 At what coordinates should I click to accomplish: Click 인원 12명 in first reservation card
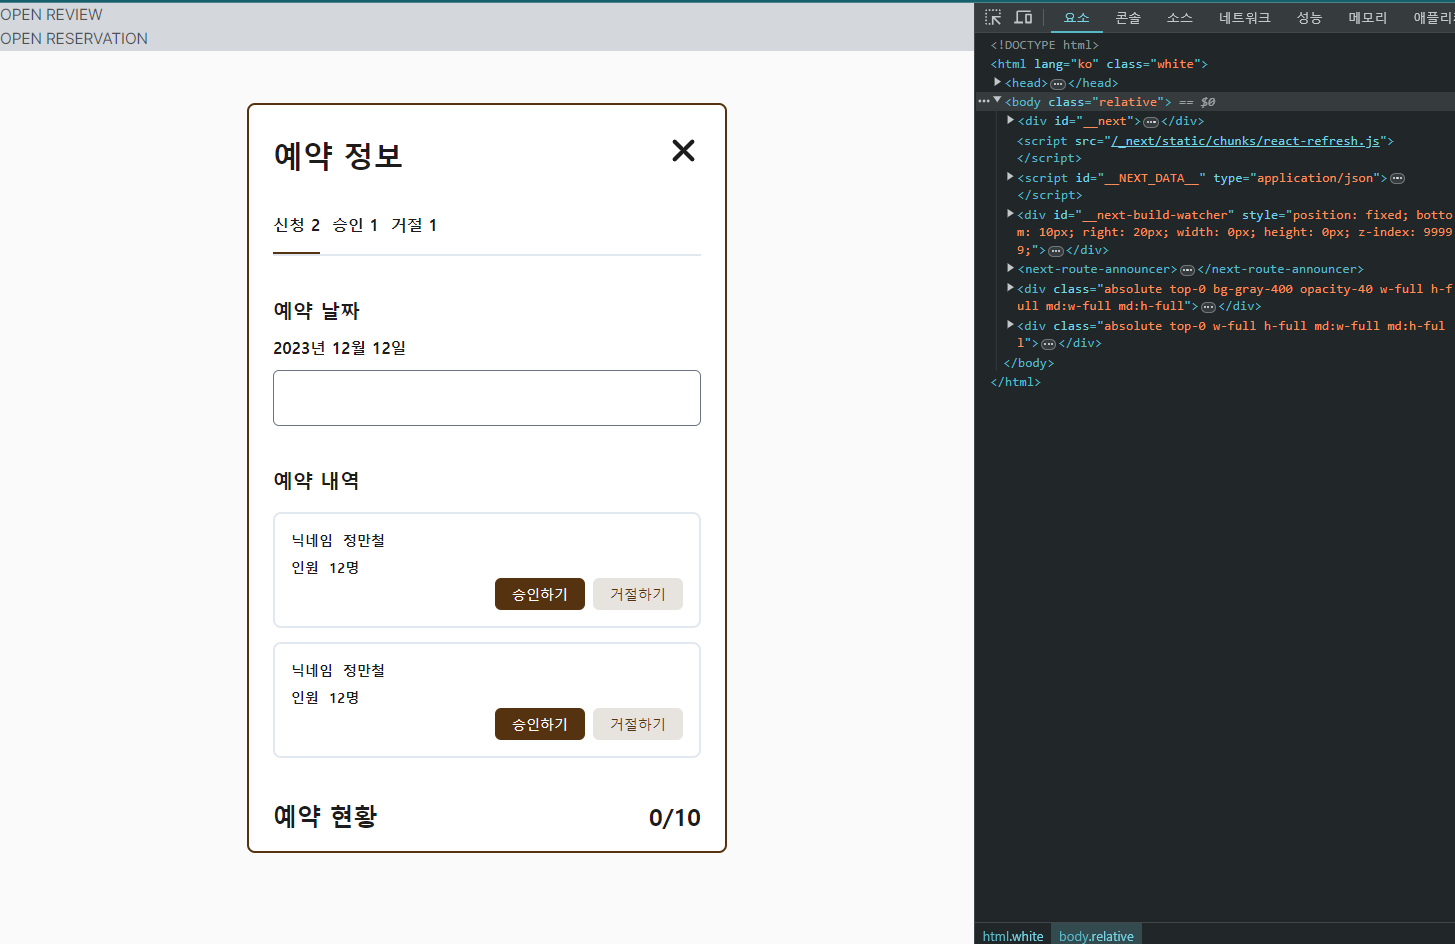click(x=325, y=567)
